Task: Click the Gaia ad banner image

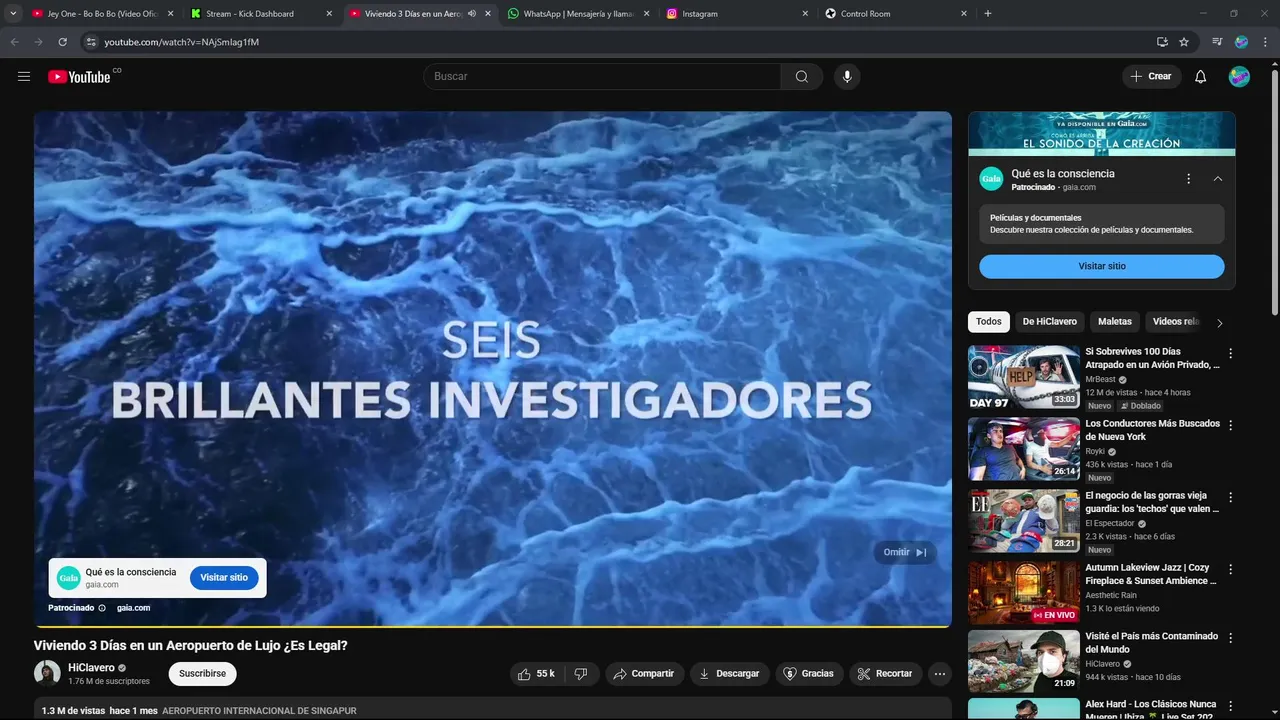Action: 1101,134
